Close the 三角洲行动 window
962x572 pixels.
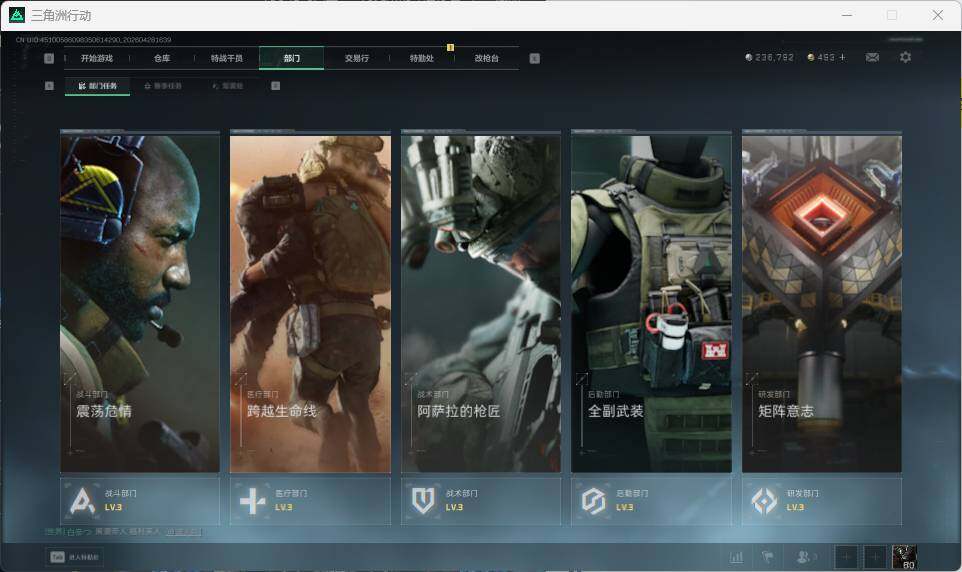click(x=937, y=15)
